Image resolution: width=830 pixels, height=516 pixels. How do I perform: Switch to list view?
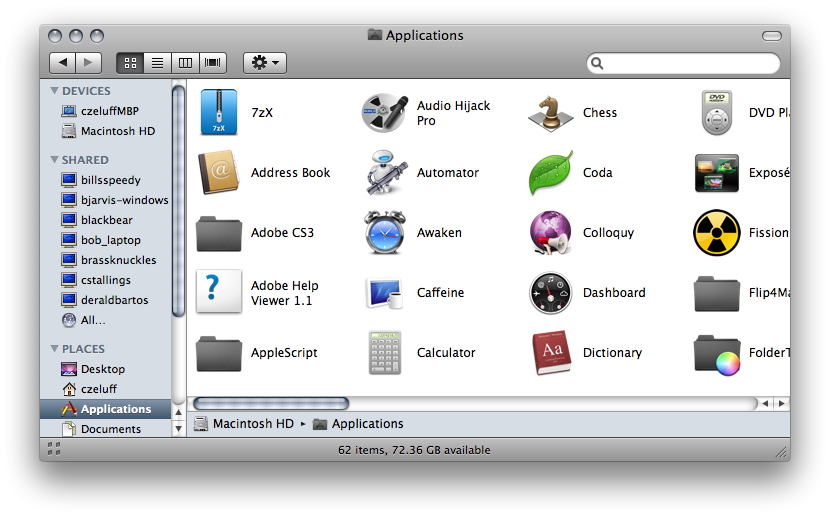click(x=158, y=63)
